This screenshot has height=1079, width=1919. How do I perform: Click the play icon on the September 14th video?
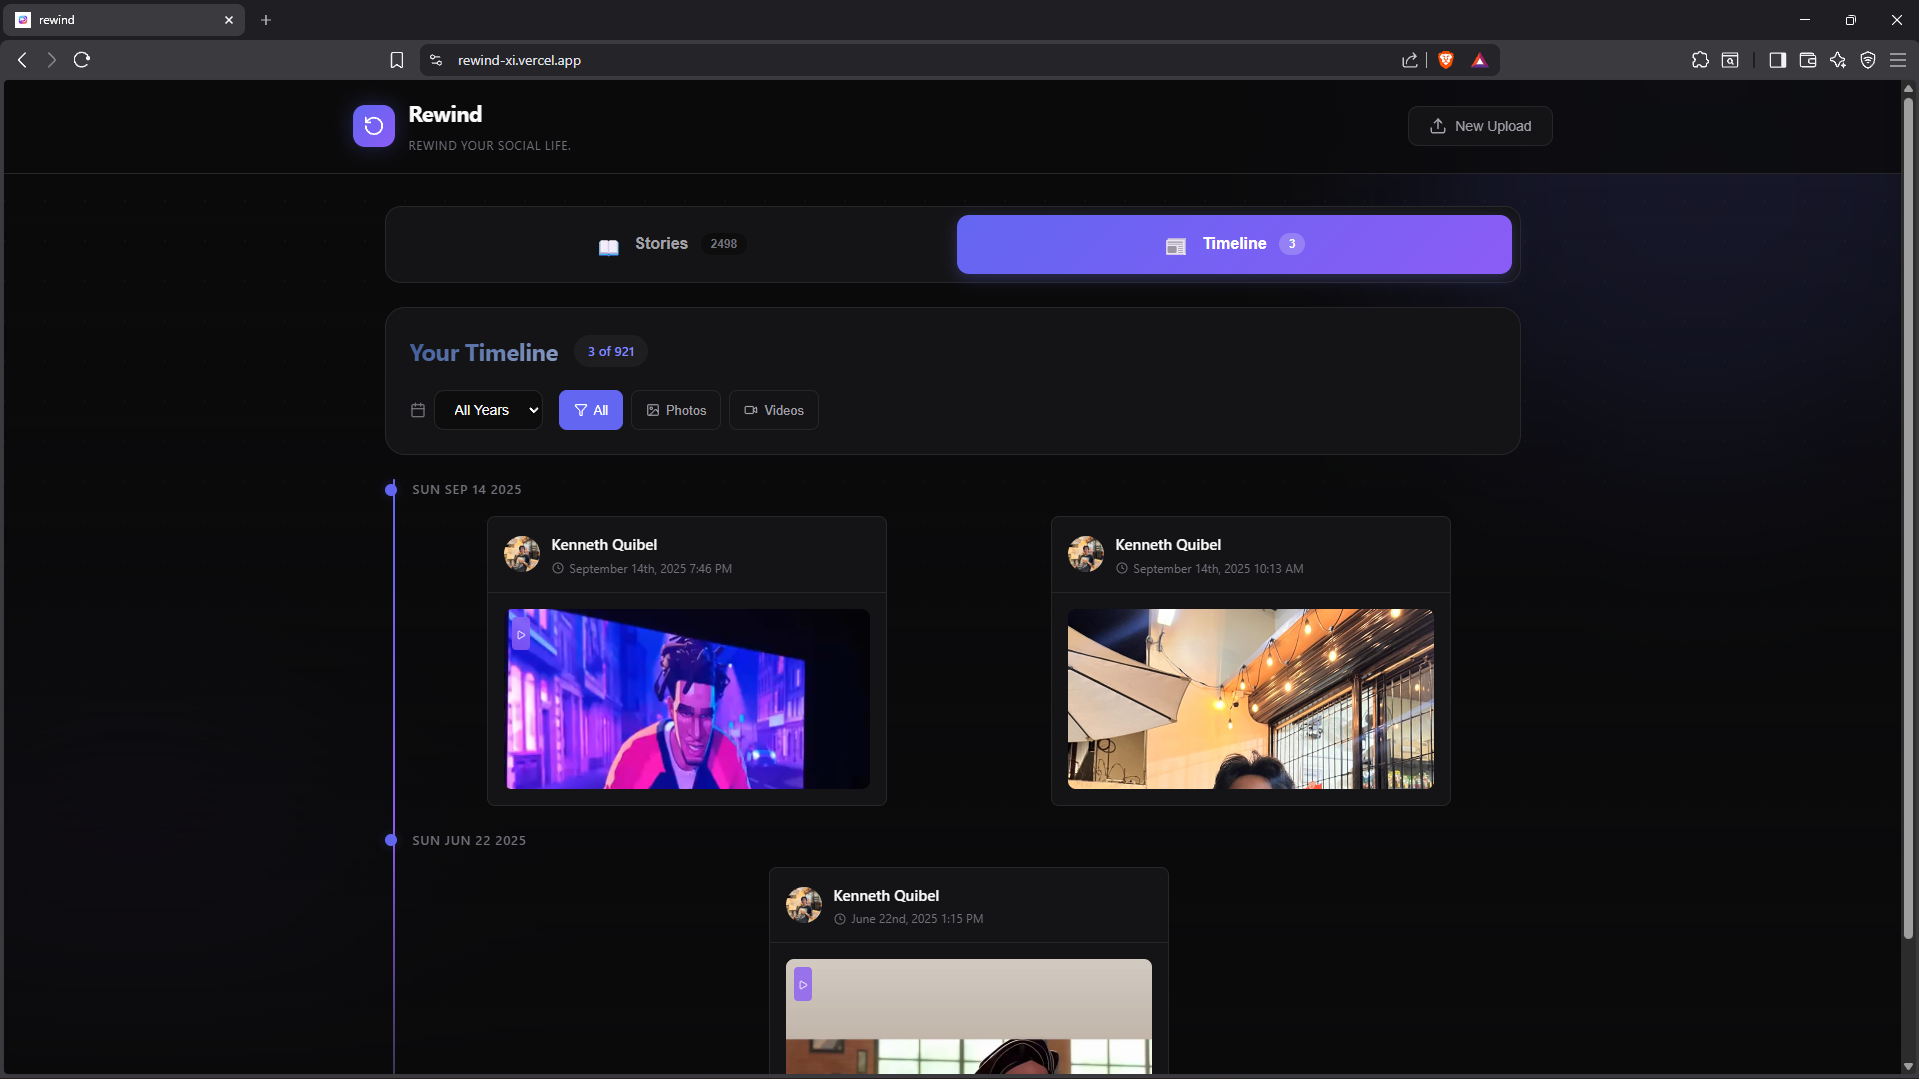pyautogui.click(x=521, y=635)
